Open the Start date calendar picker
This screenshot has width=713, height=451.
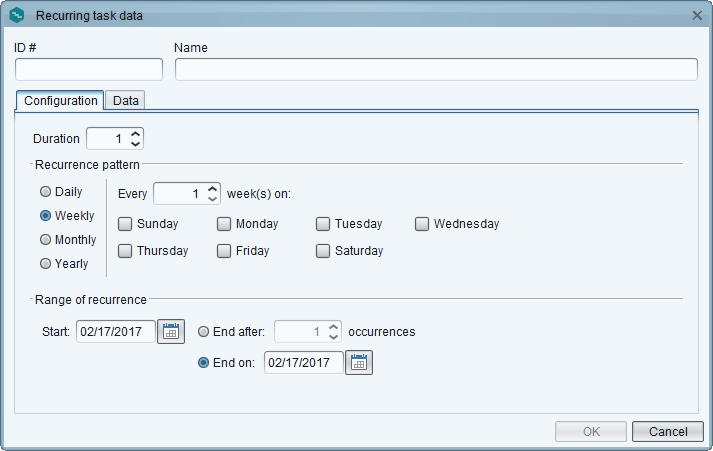[171, 332]
